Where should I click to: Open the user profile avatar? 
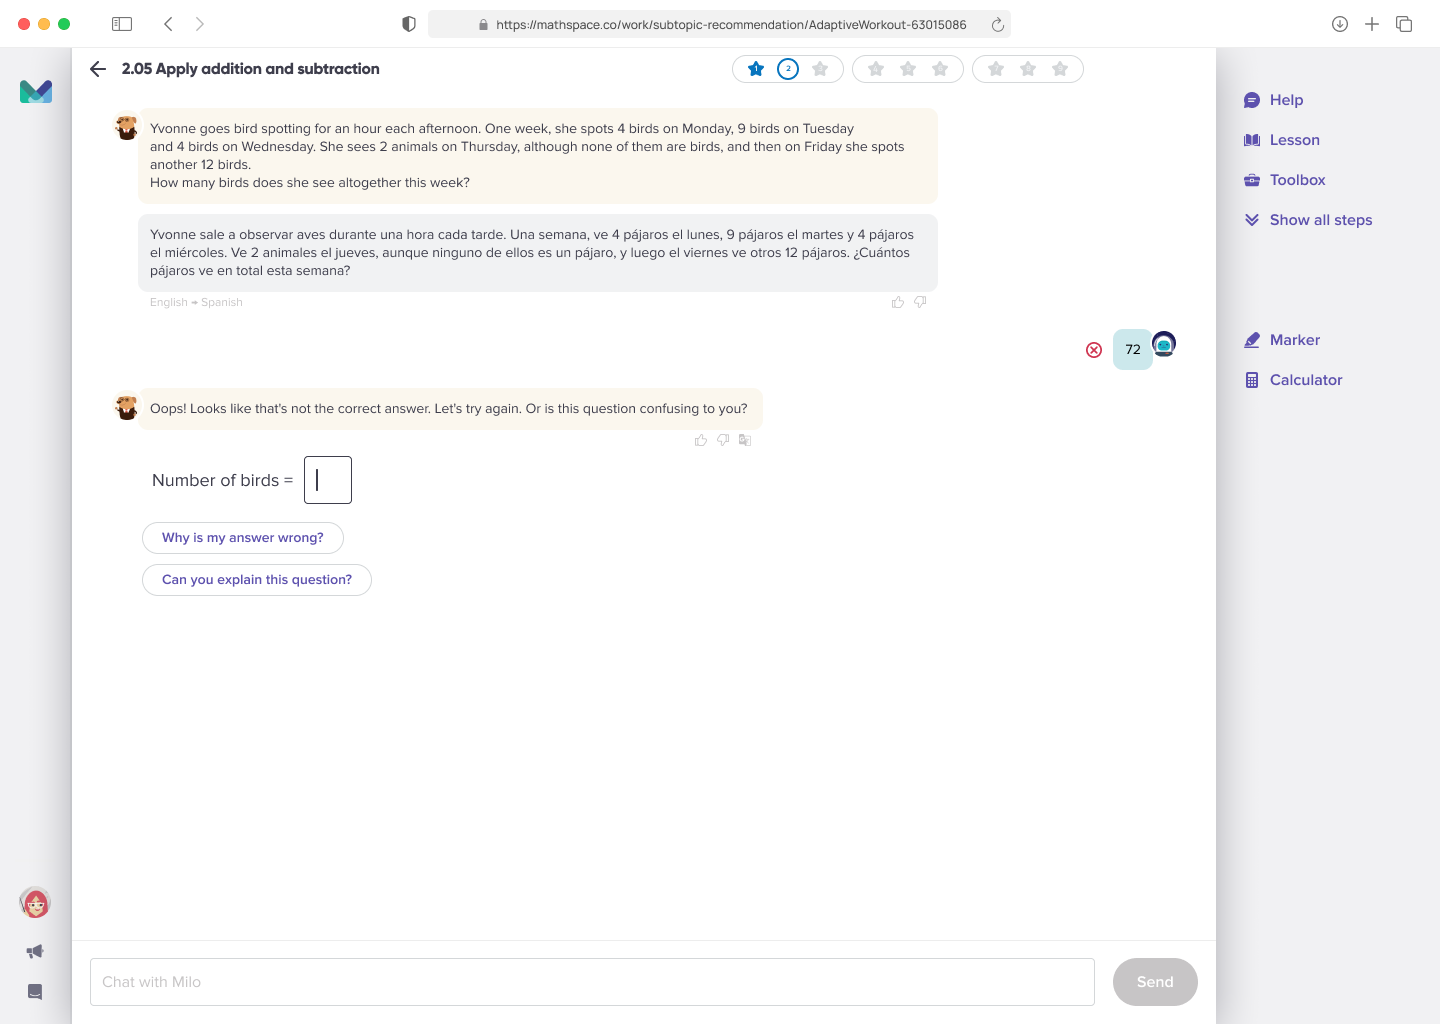click(35, 903)
